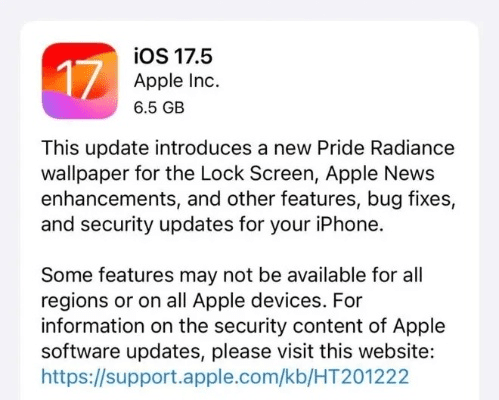Viewport: 499px width, 400px height.
Task: Tap the Some features sentence start
Action: click(x=107, y=275)
